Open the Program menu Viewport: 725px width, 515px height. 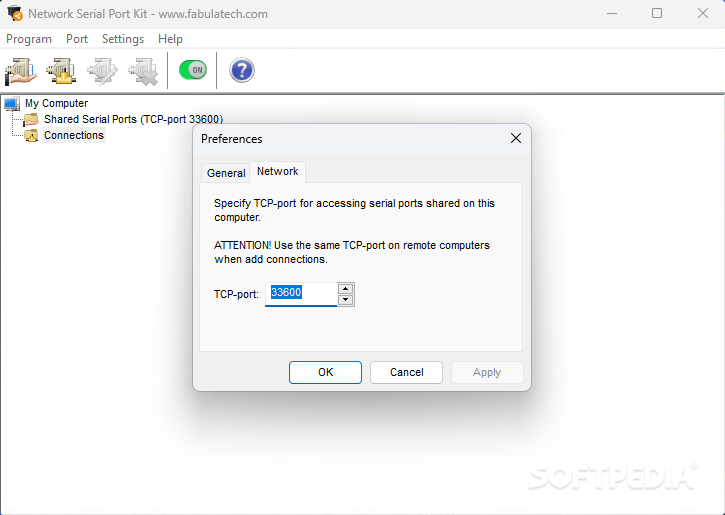29,39
